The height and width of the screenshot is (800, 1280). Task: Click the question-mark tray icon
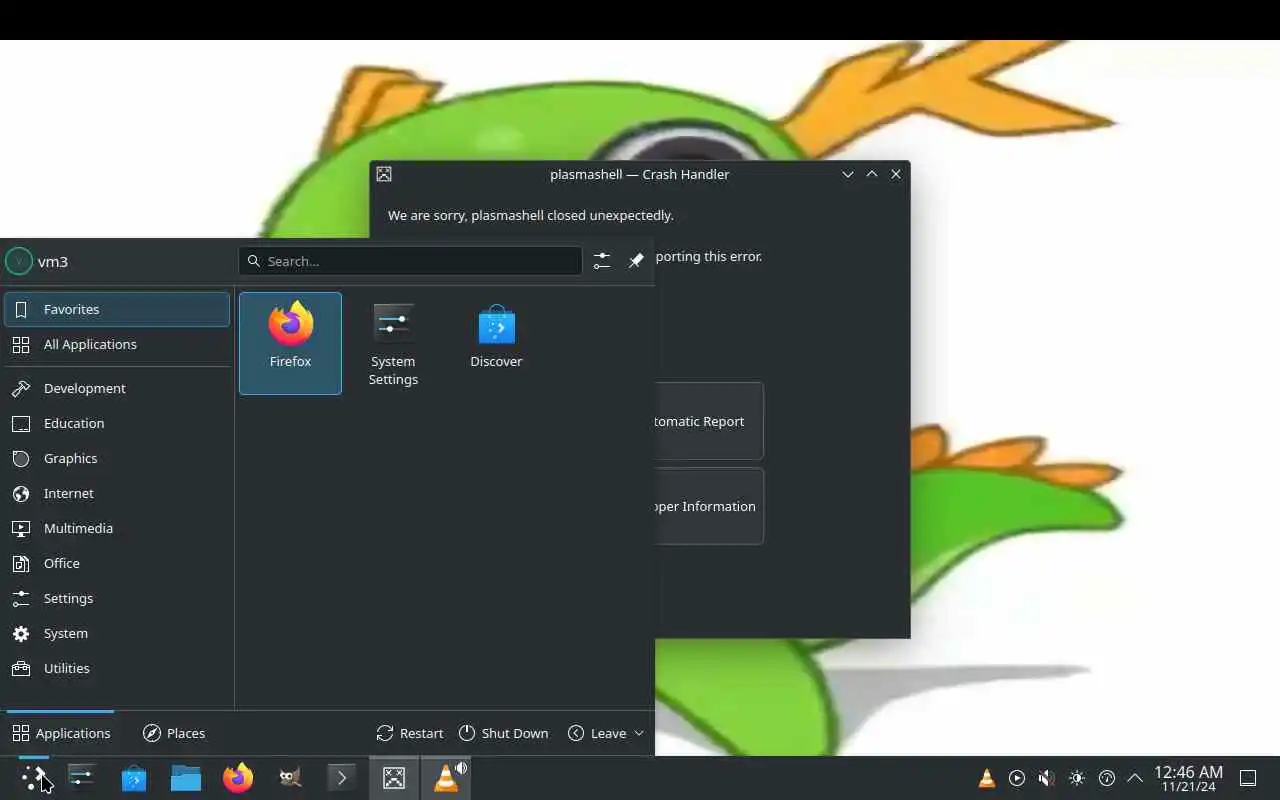pyautogui.click(x=1106, y=778)
